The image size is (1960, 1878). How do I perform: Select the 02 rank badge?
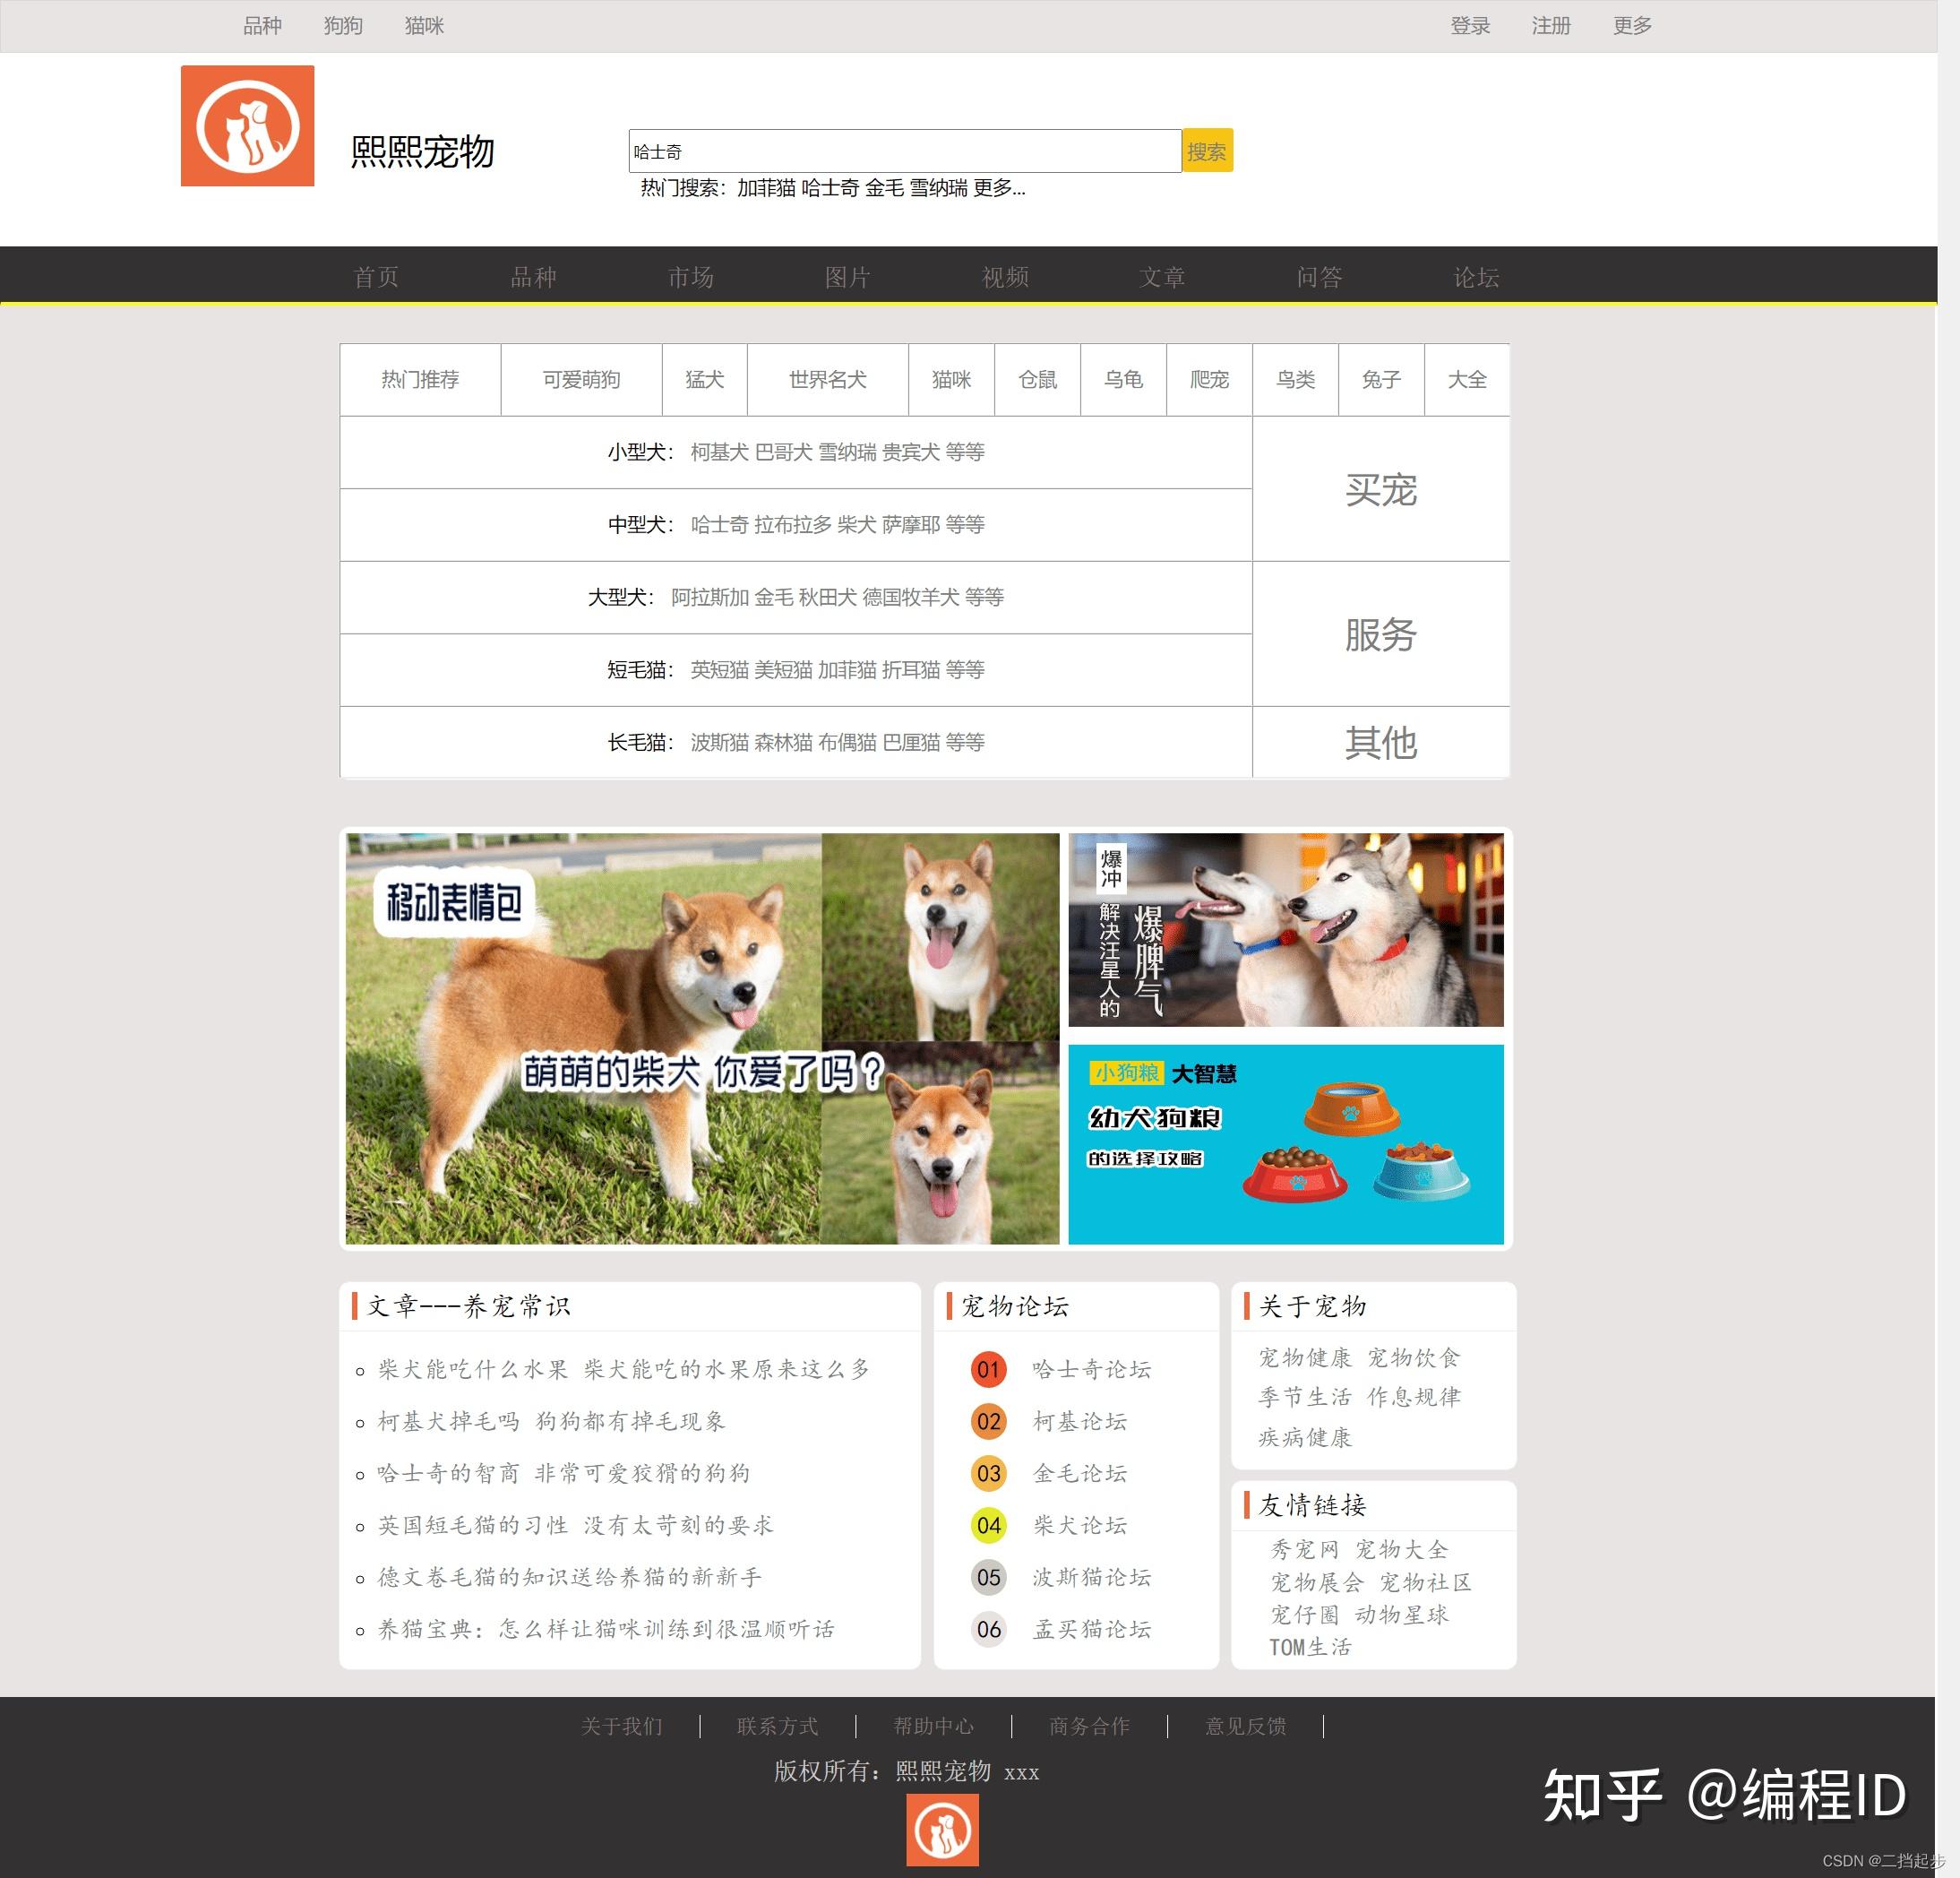pyautogui.click(x=988, y=1421)
